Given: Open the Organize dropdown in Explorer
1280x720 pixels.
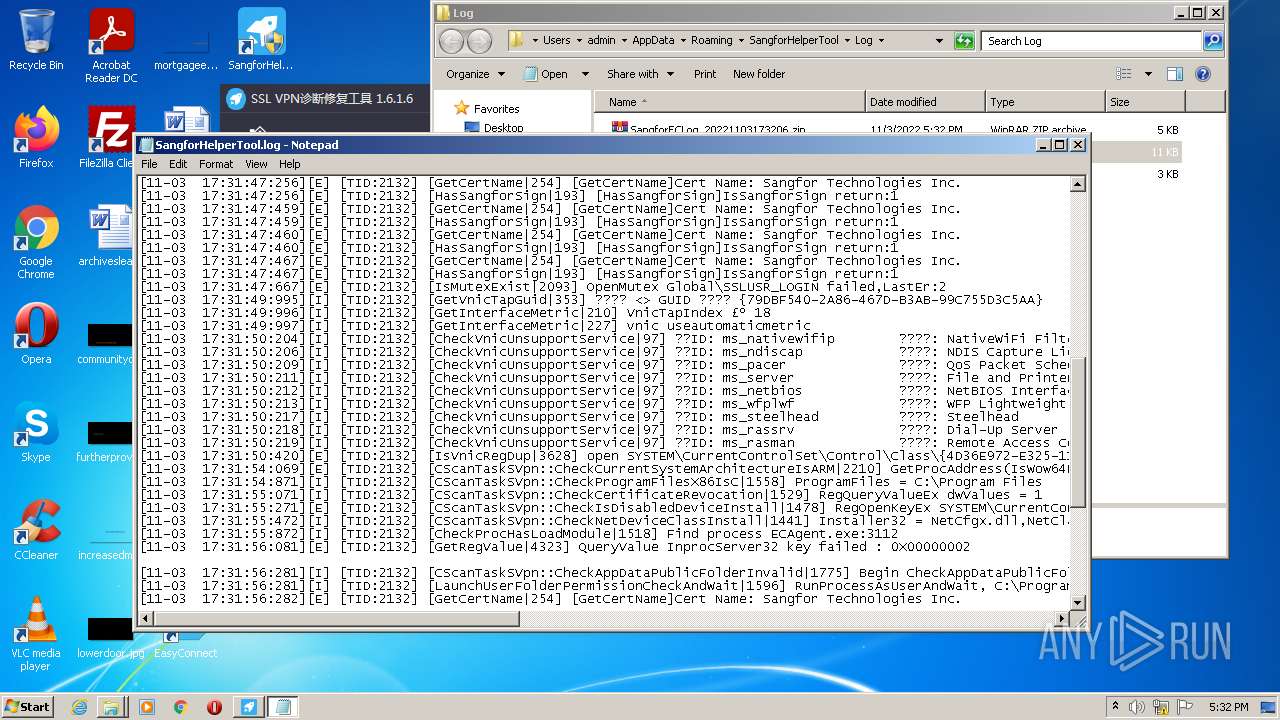Looking at the screenshot, I should tap(475, 74).
